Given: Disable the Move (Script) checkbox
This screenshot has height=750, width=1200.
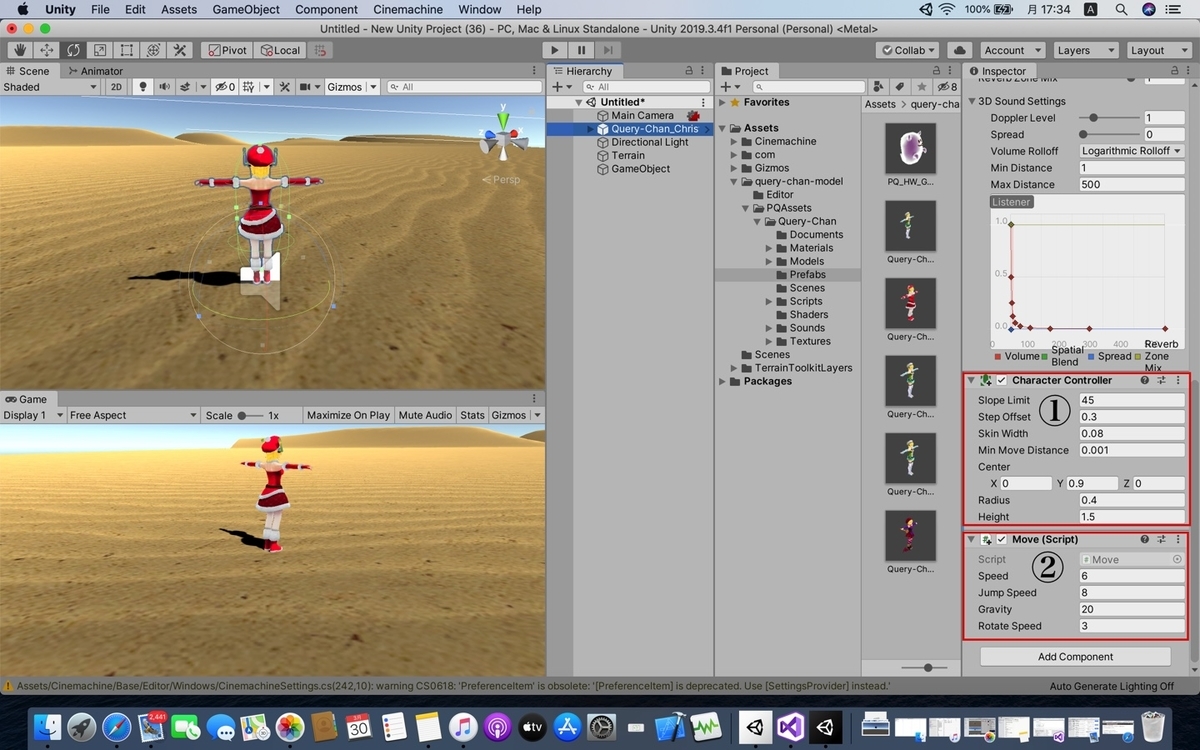Looking at the screenshot, I should [x=1001, y=539].
